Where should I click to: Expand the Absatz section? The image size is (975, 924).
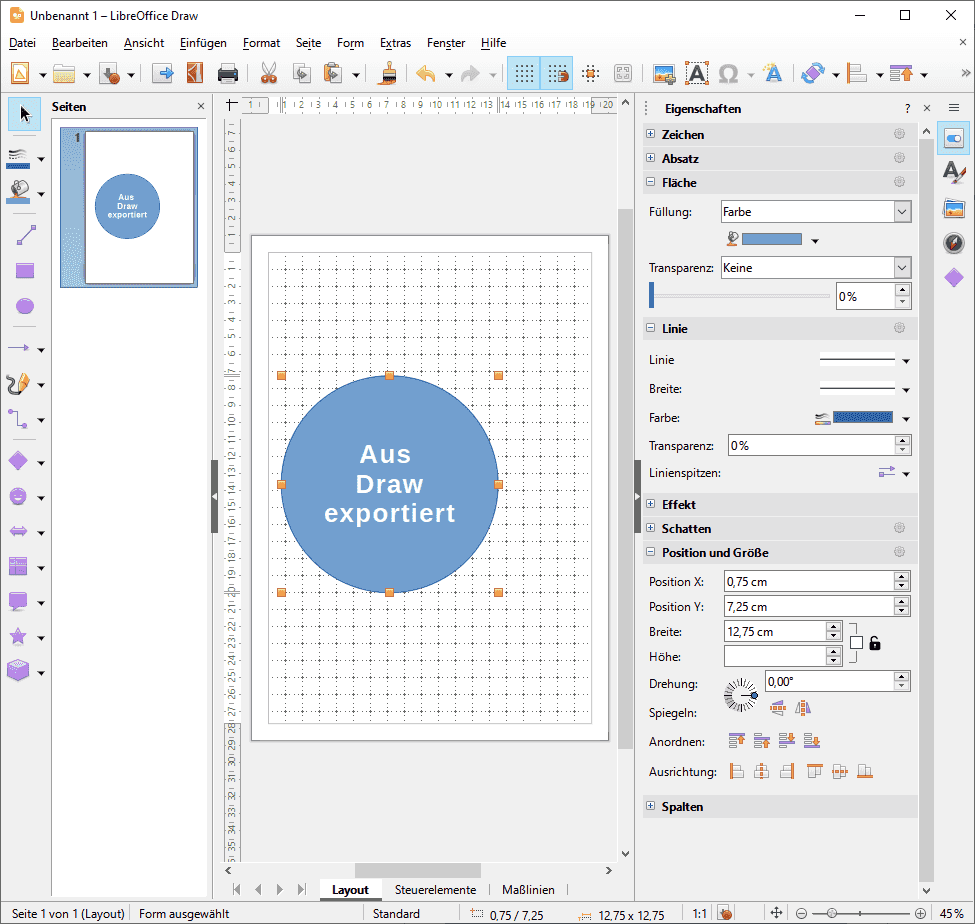(650, 158)
